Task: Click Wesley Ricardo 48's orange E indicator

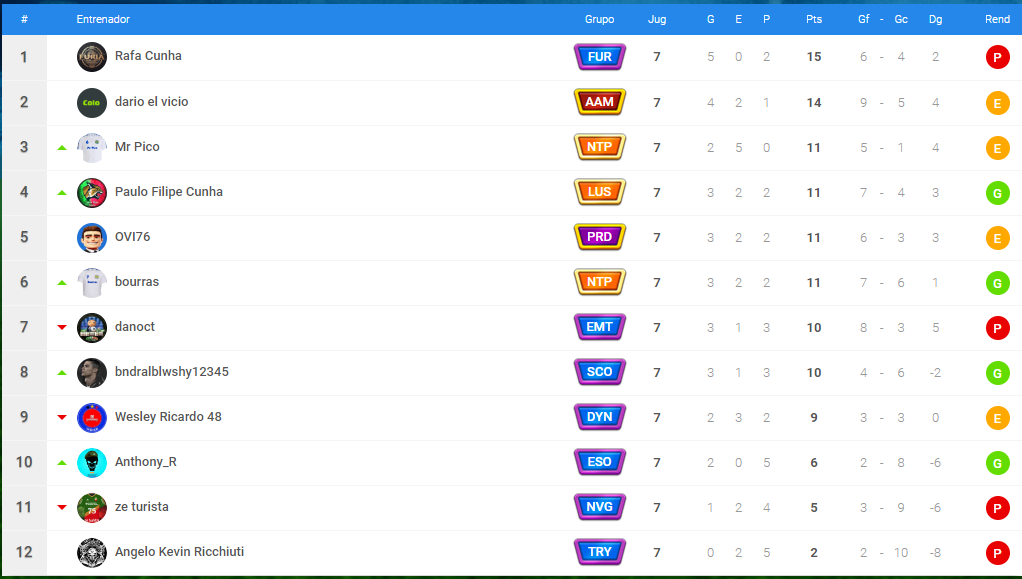Action: (x=997, y=418)
